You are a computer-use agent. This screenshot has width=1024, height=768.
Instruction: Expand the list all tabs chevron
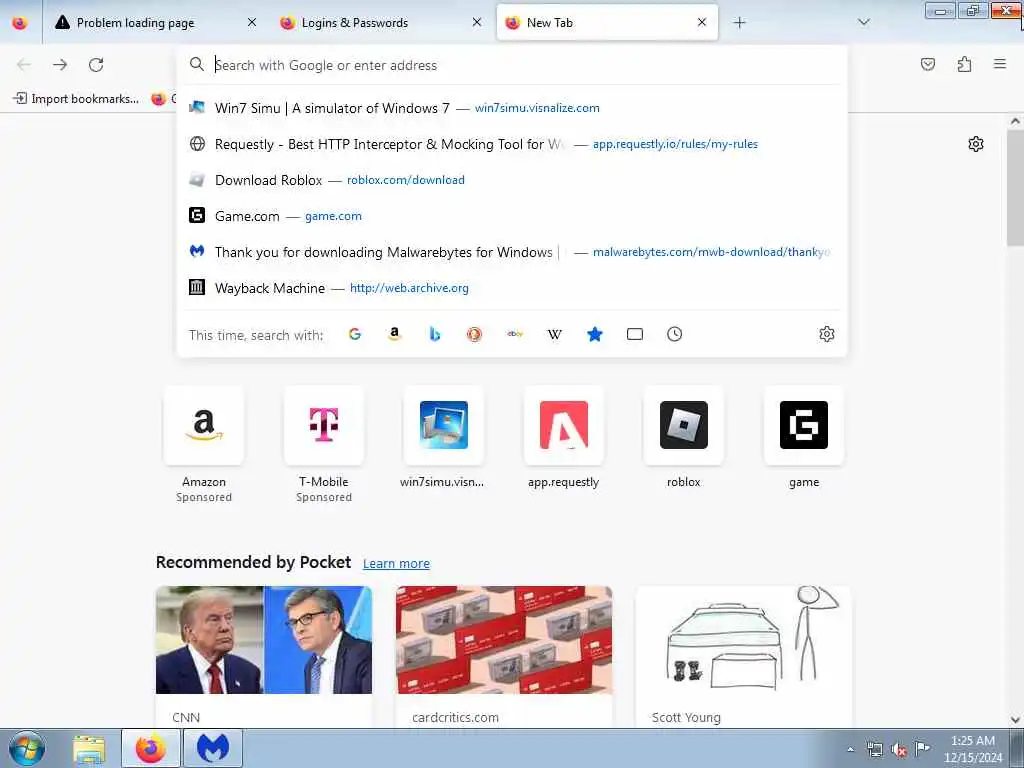coord(864,23)
